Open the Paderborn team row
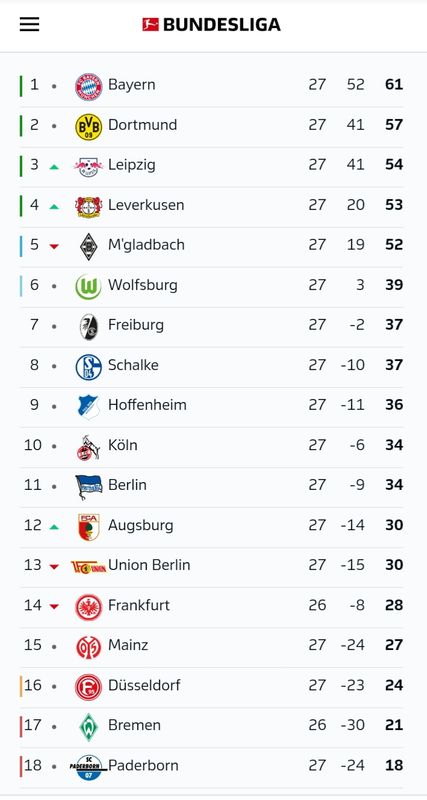The image size is (427, 800). click(x=211, y=765)
